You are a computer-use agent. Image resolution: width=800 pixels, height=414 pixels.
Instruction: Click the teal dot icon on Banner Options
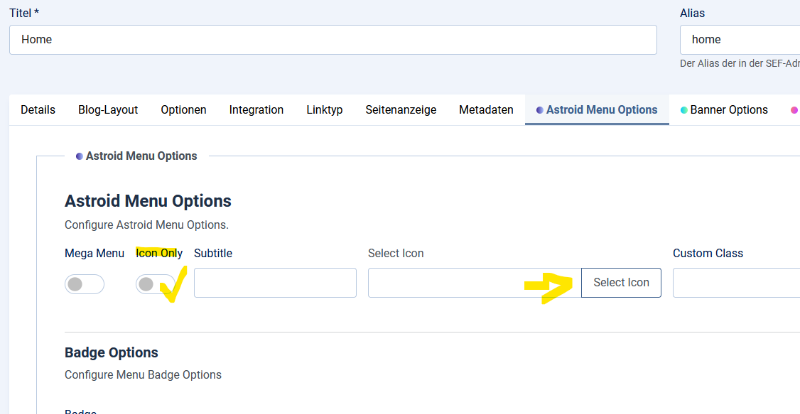click(684, 110)
